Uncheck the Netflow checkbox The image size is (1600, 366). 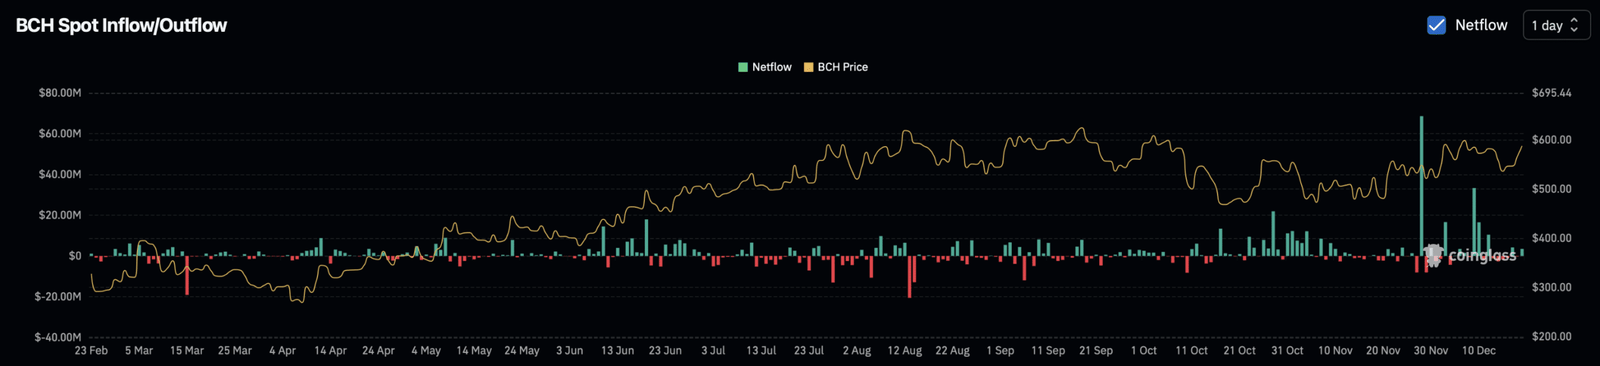(1436, 25)
